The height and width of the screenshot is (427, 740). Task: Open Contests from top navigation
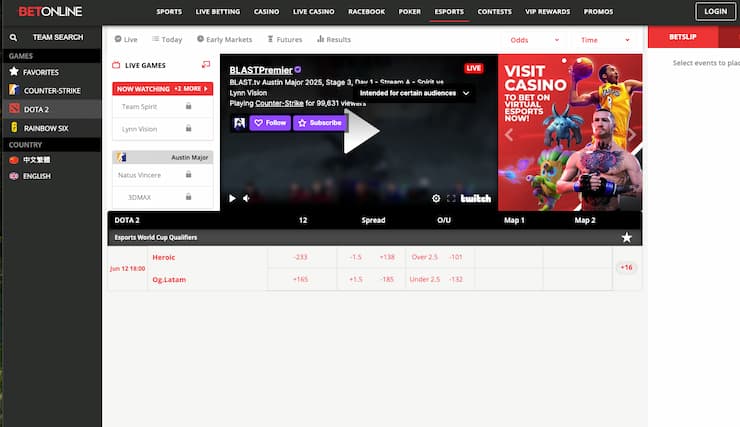click(x=494, y=12)
